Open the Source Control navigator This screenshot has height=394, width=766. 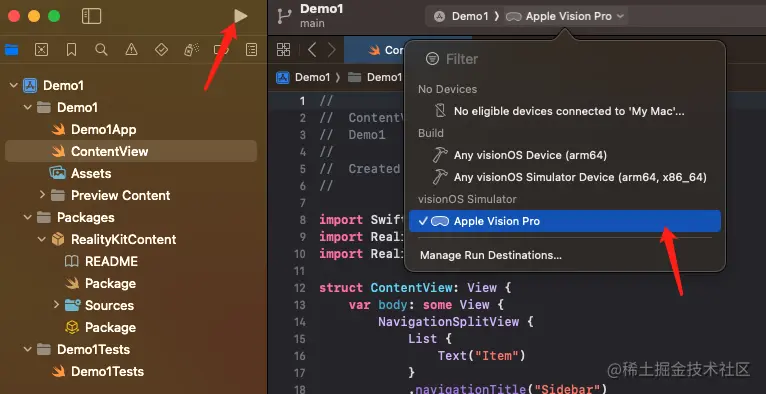[x=42, y=49]
